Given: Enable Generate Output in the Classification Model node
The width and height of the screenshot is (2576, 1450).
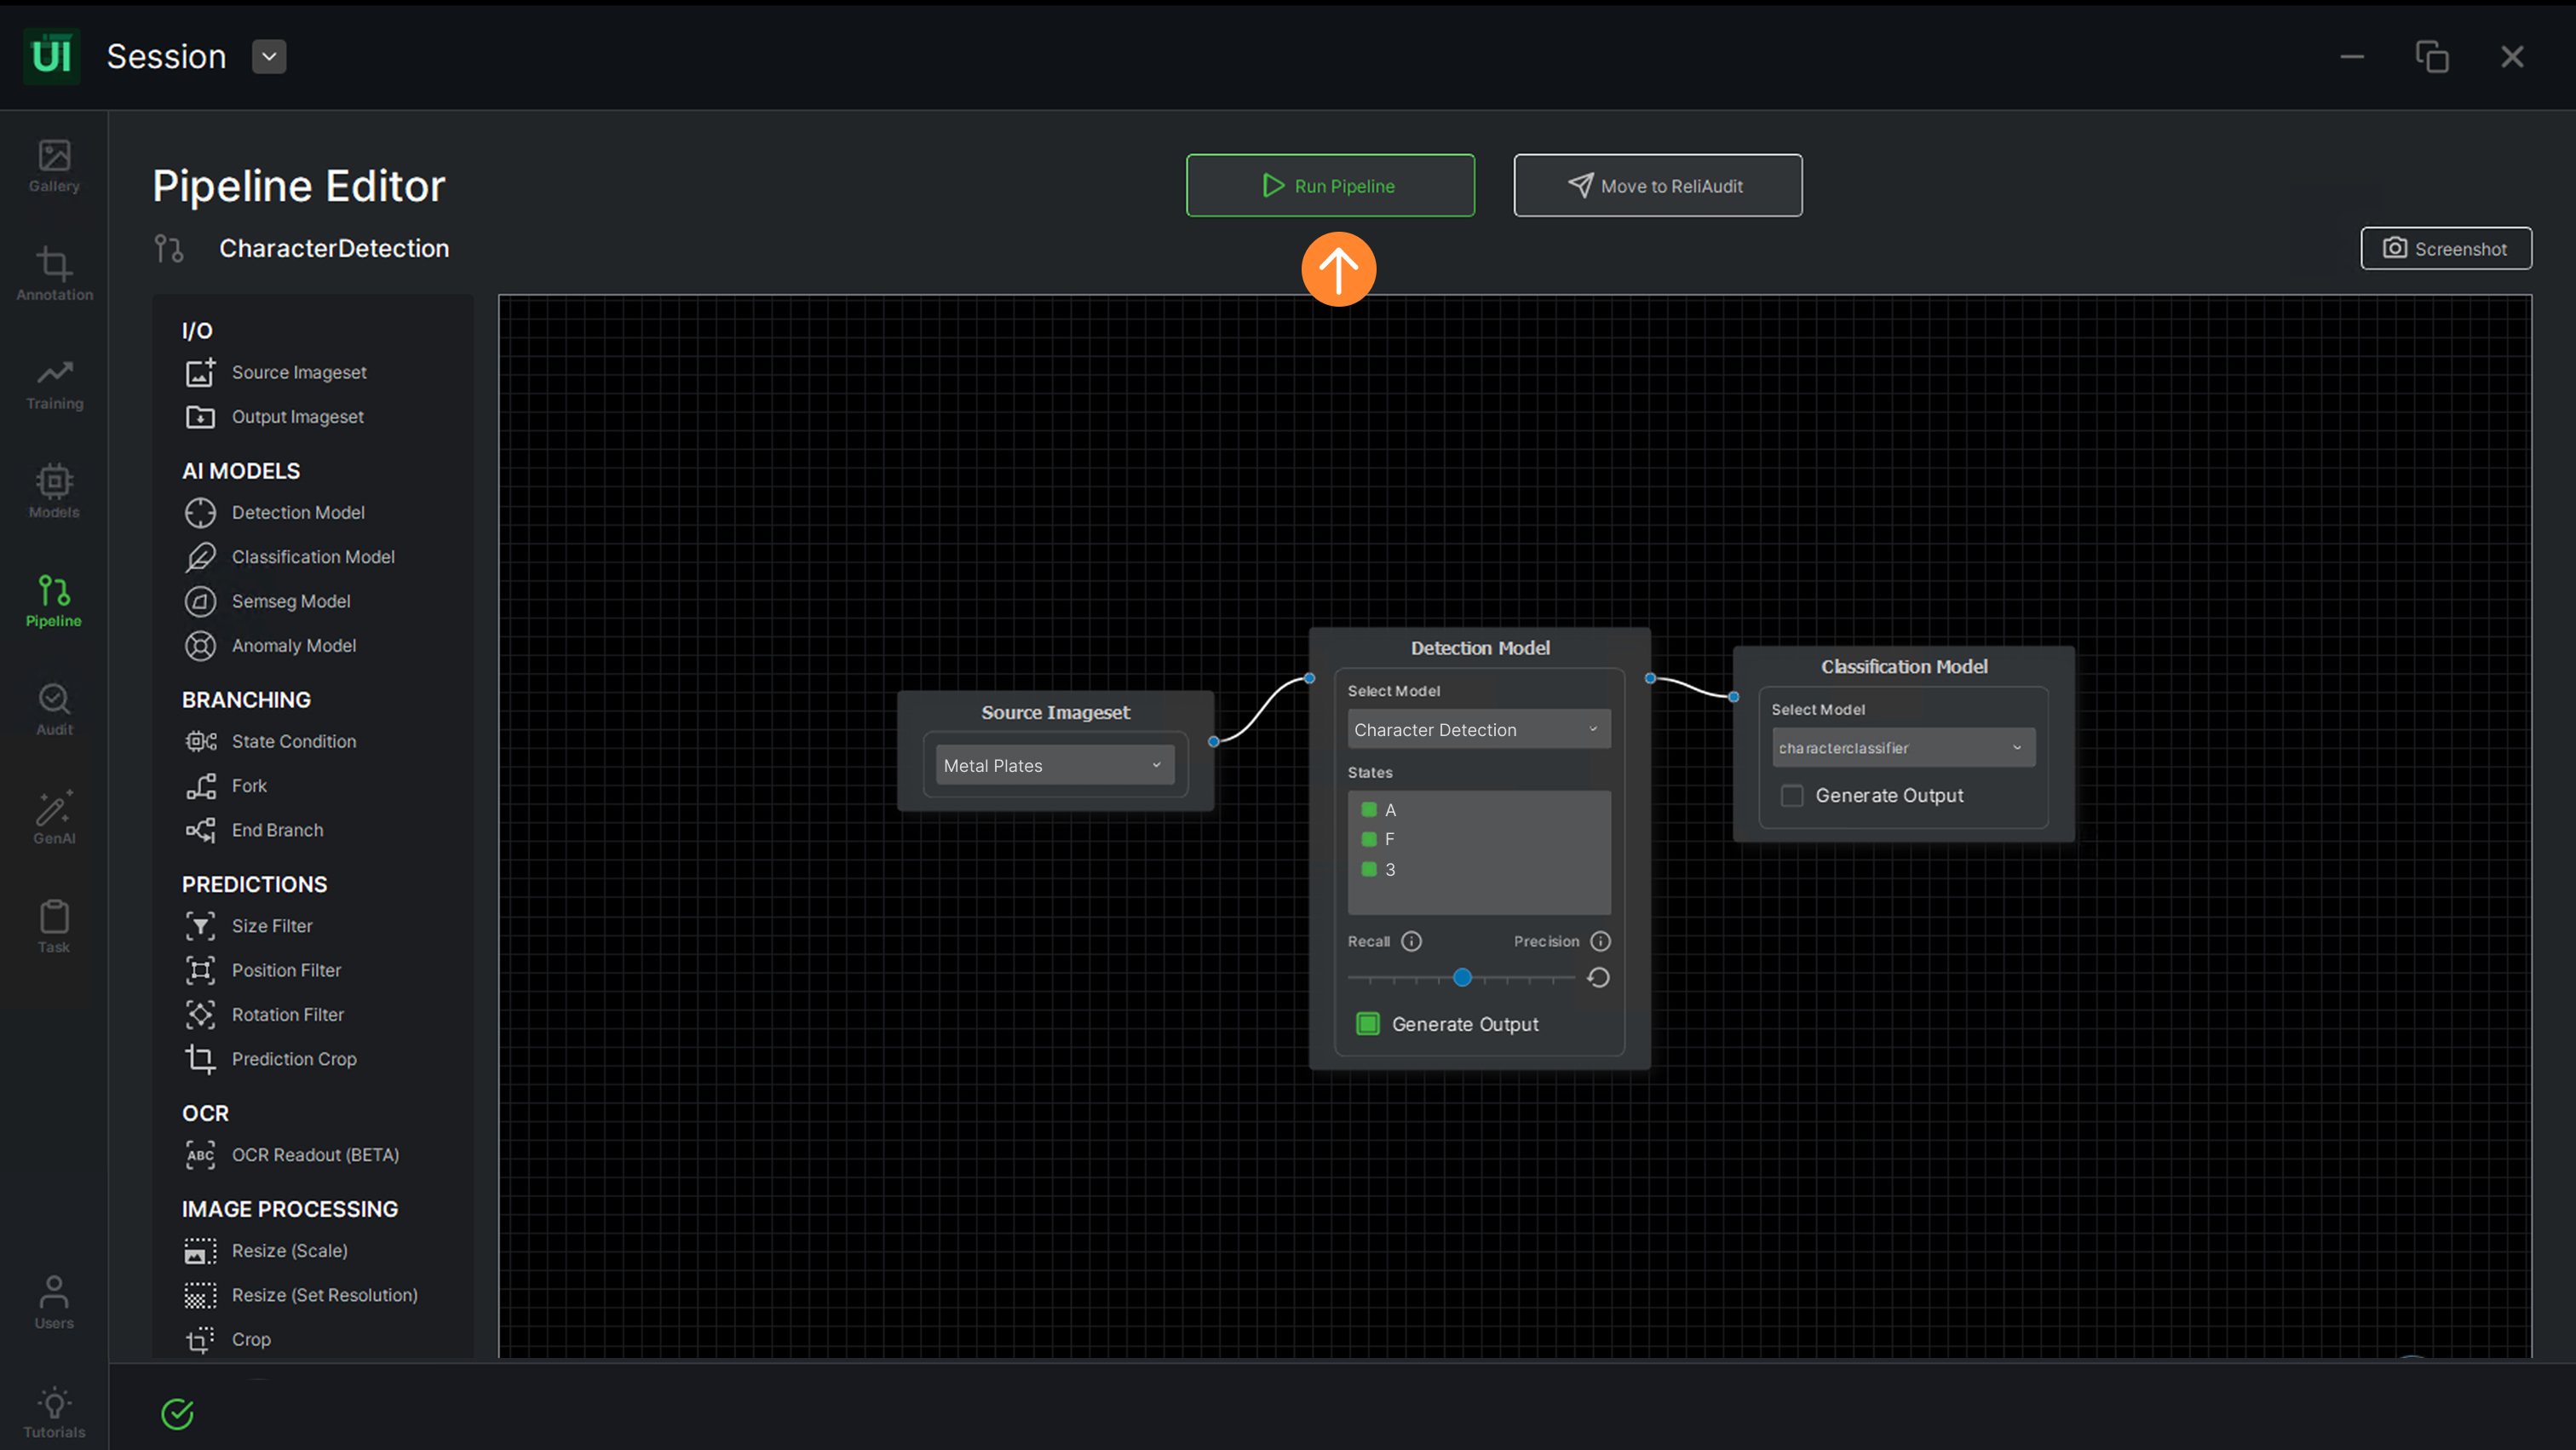Looking at the screenshot, I should coord(1792,795).
